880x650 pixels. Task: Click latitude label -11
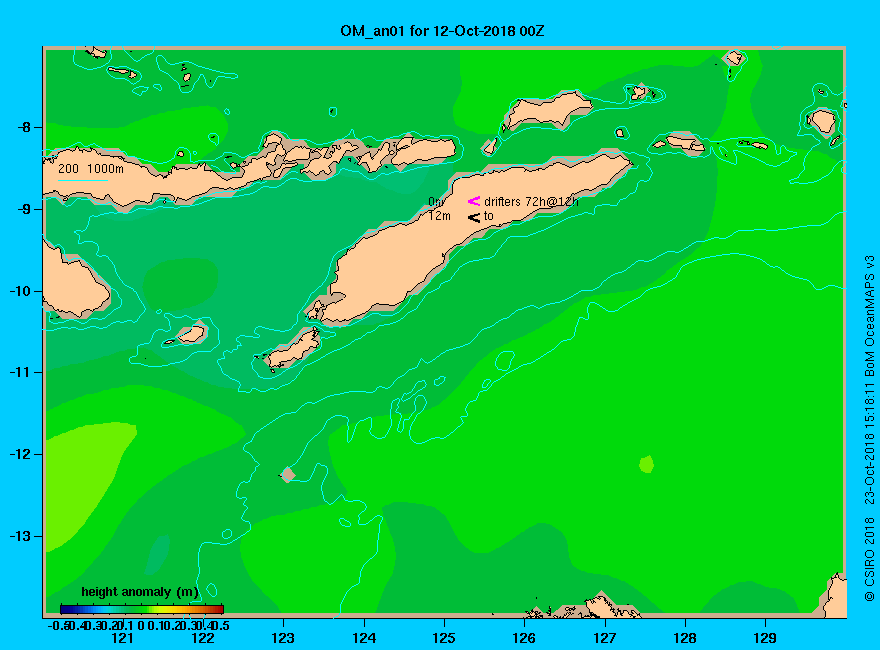[x=21, y=373]
